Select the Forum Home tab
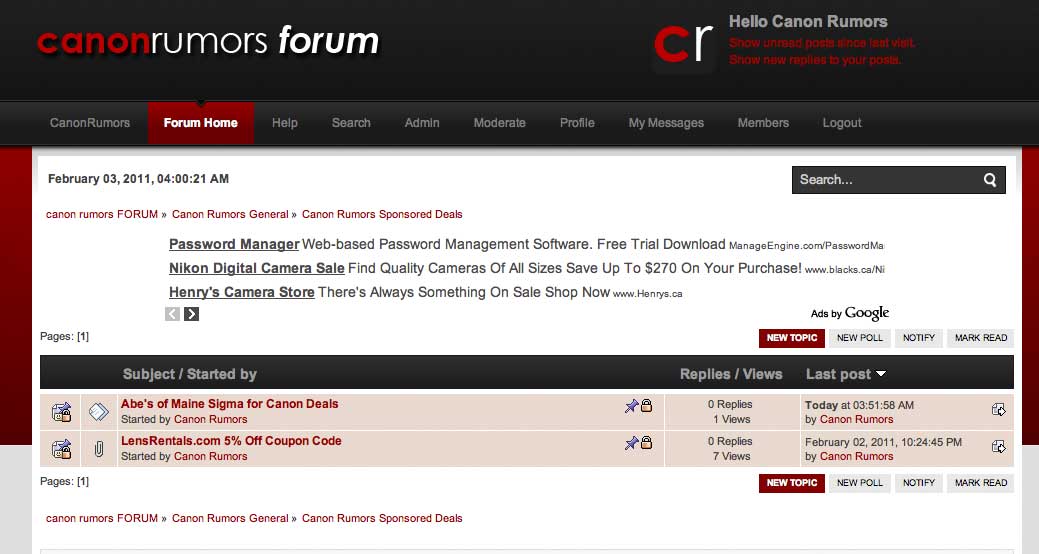Viewport: 1039px width, 554px height. (x=201, y=123)
